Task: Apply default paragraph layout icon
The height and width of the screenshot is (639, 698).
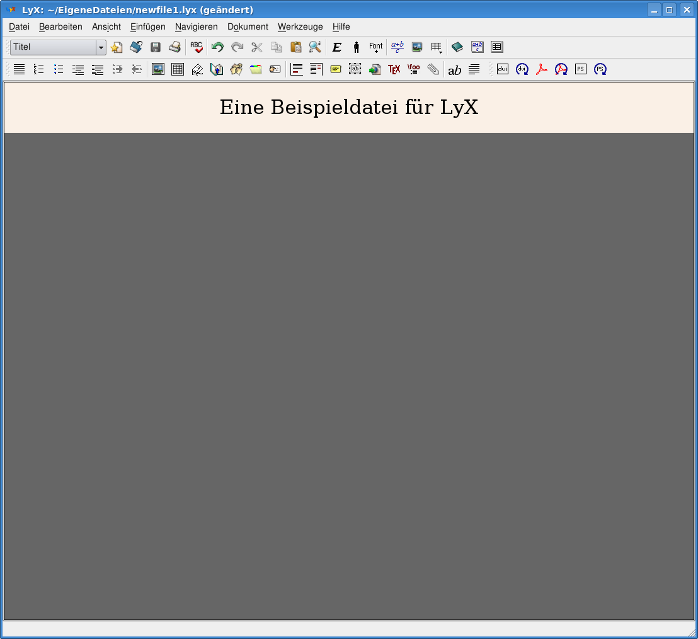Action: pos(19,69)
